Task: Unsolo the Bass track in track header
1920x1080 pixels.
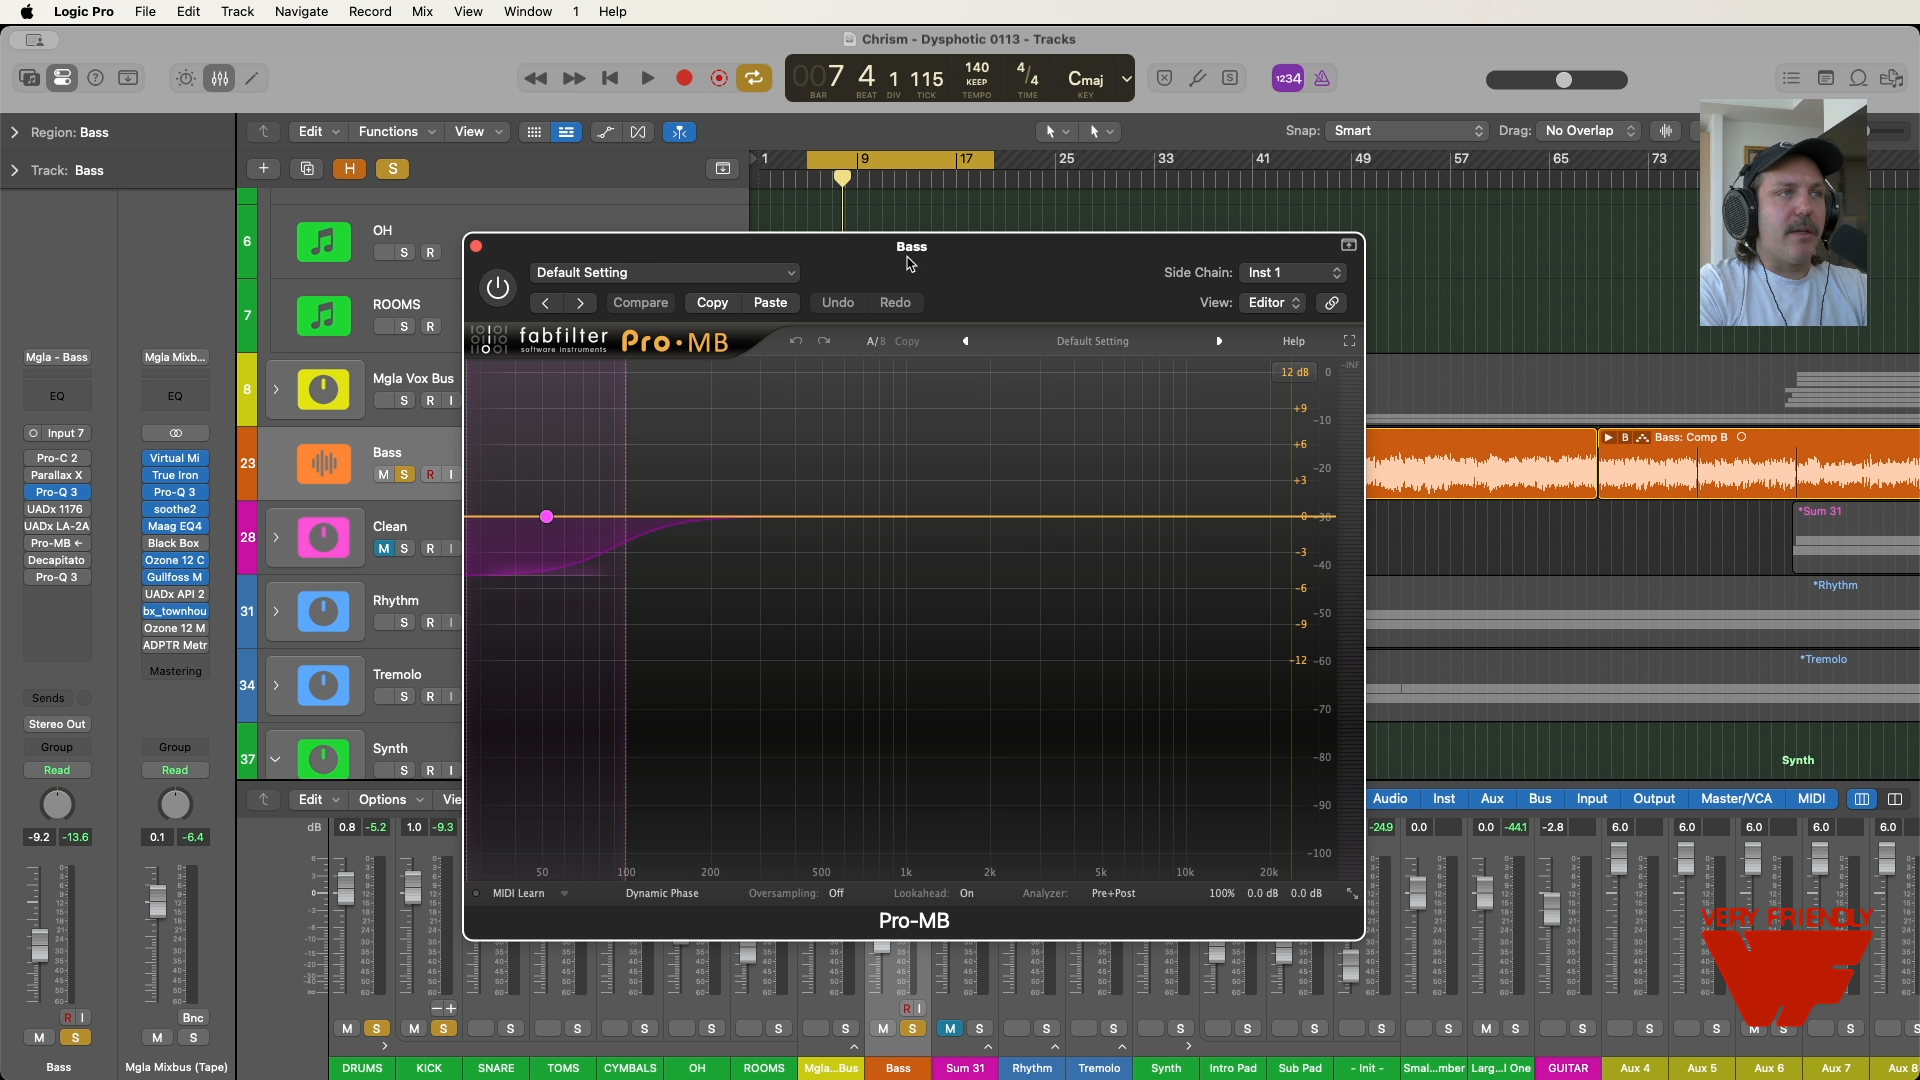Action: pyautogui.click(x=404, y=475)
